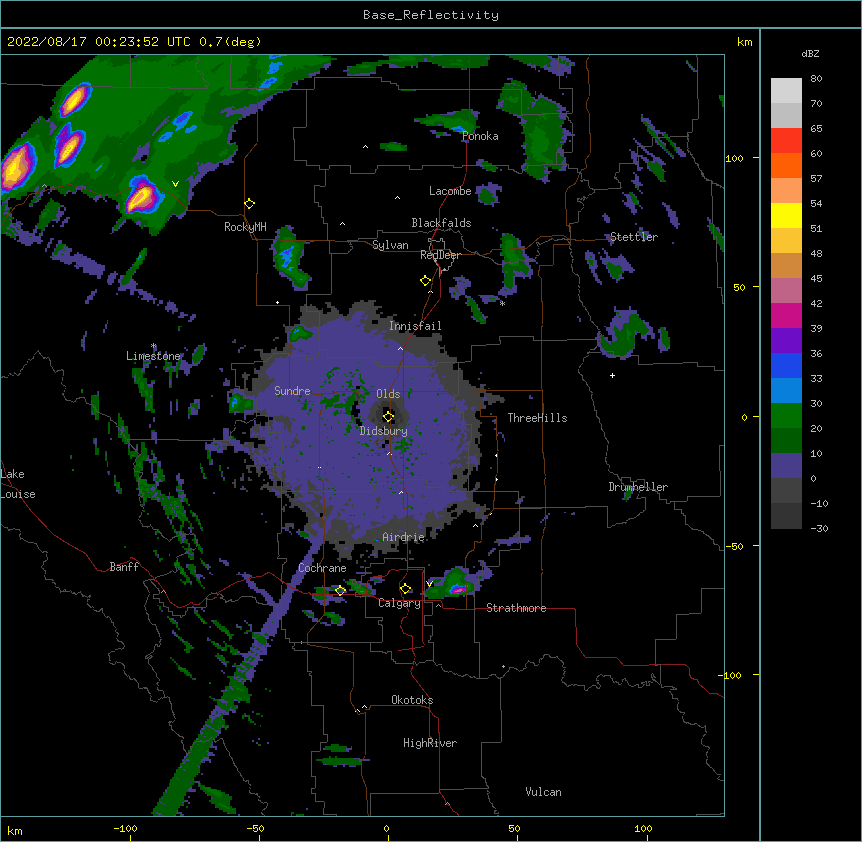Image resolution: width=862 pixels, height=842 pixels.
Task: Select the RockyMH map label
Action: [245, 227]
